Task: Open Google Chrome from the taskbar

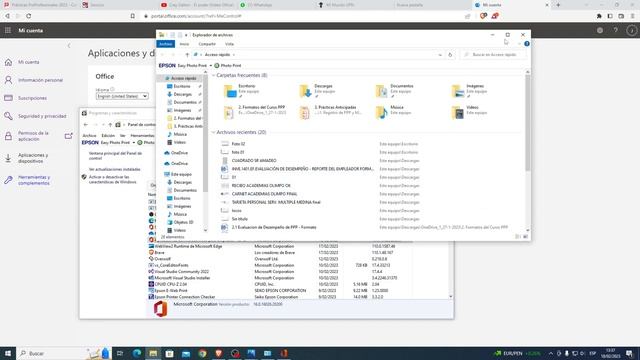Action: tap(202, 353)
